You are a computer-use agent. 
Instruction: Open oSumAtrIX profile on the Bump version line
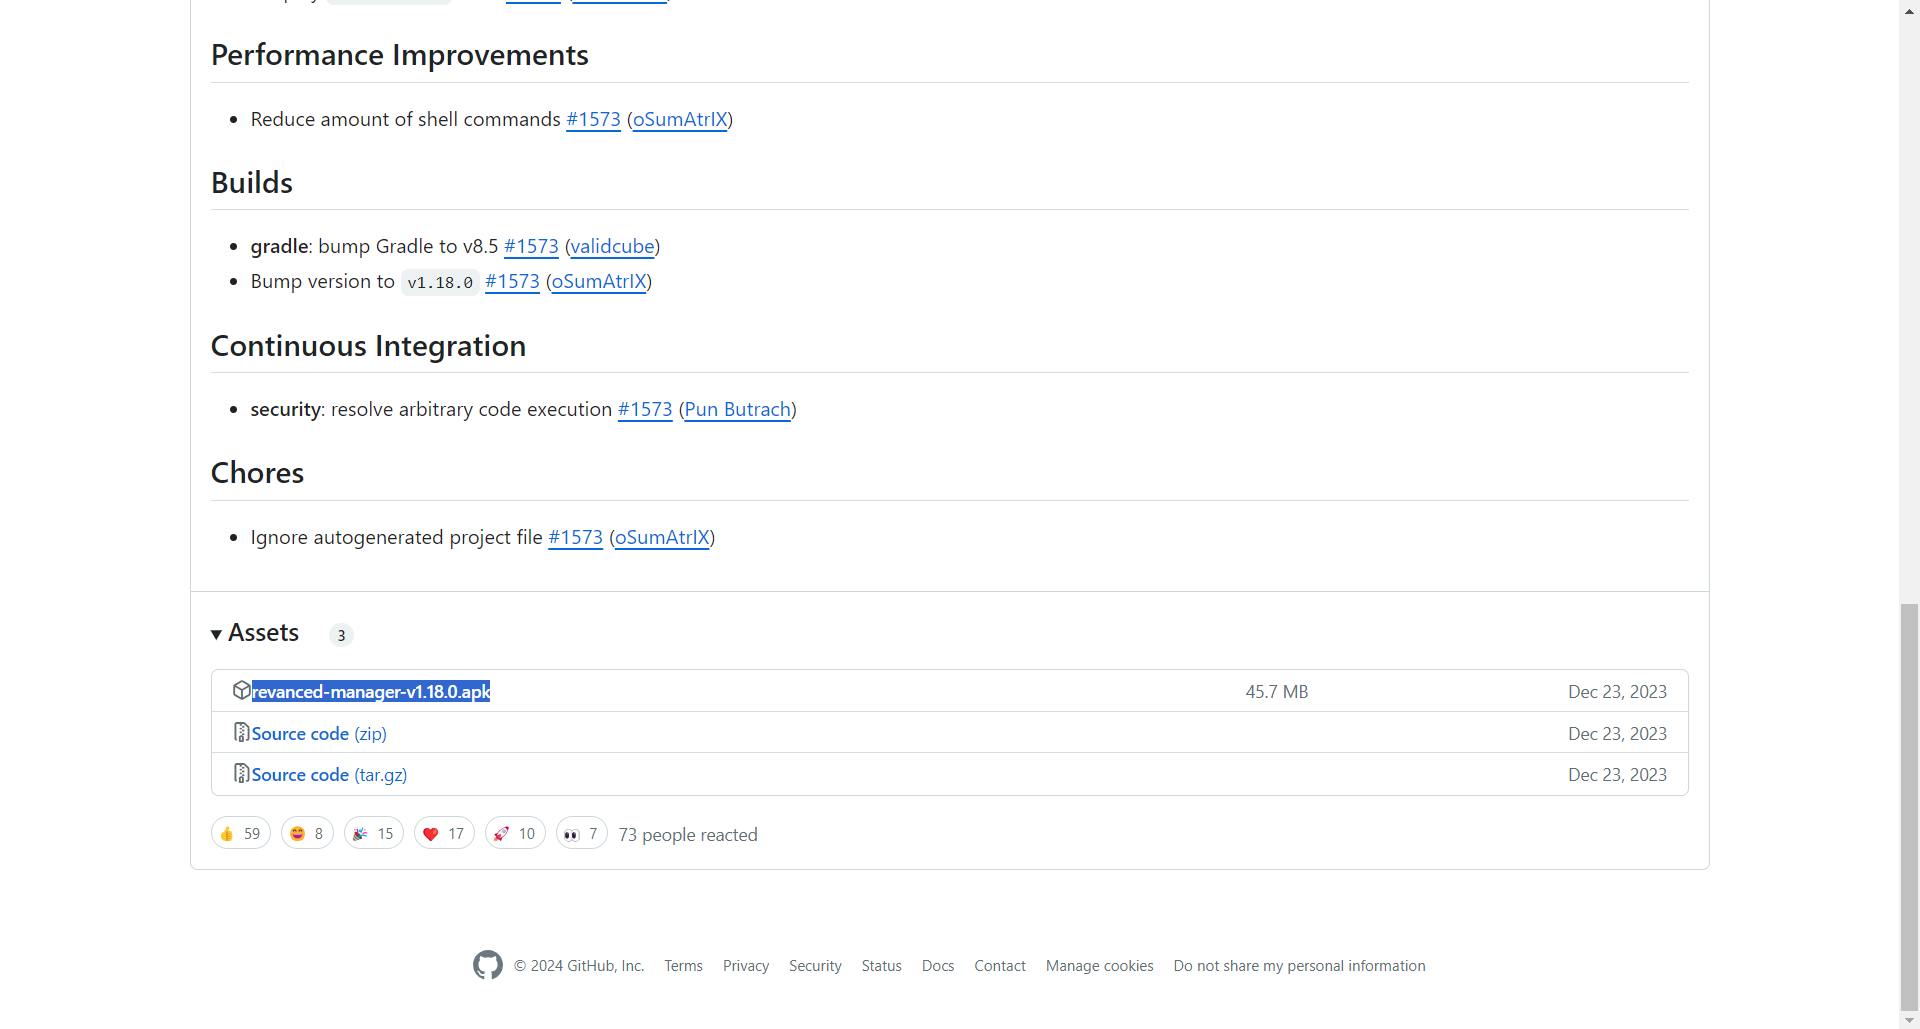point(599,281)
